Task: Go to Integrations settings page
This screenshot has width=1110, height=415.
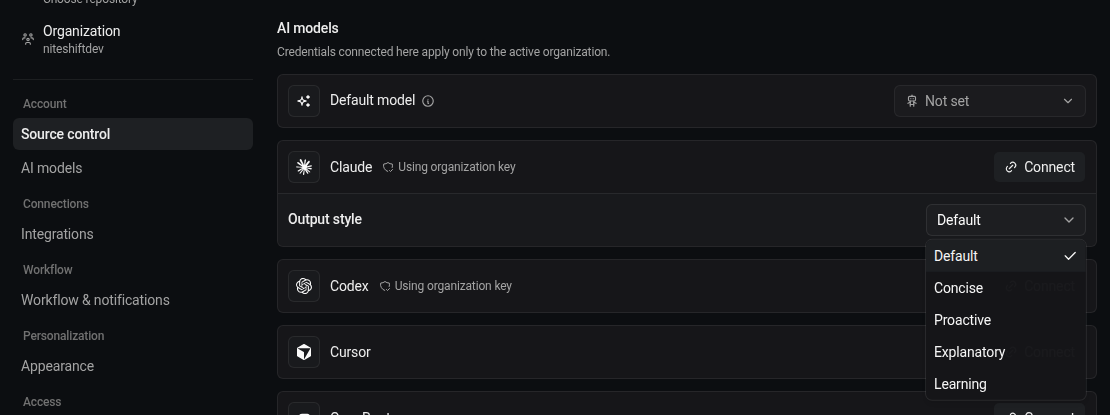Action: pyautogui.click(x=57, y=234)
